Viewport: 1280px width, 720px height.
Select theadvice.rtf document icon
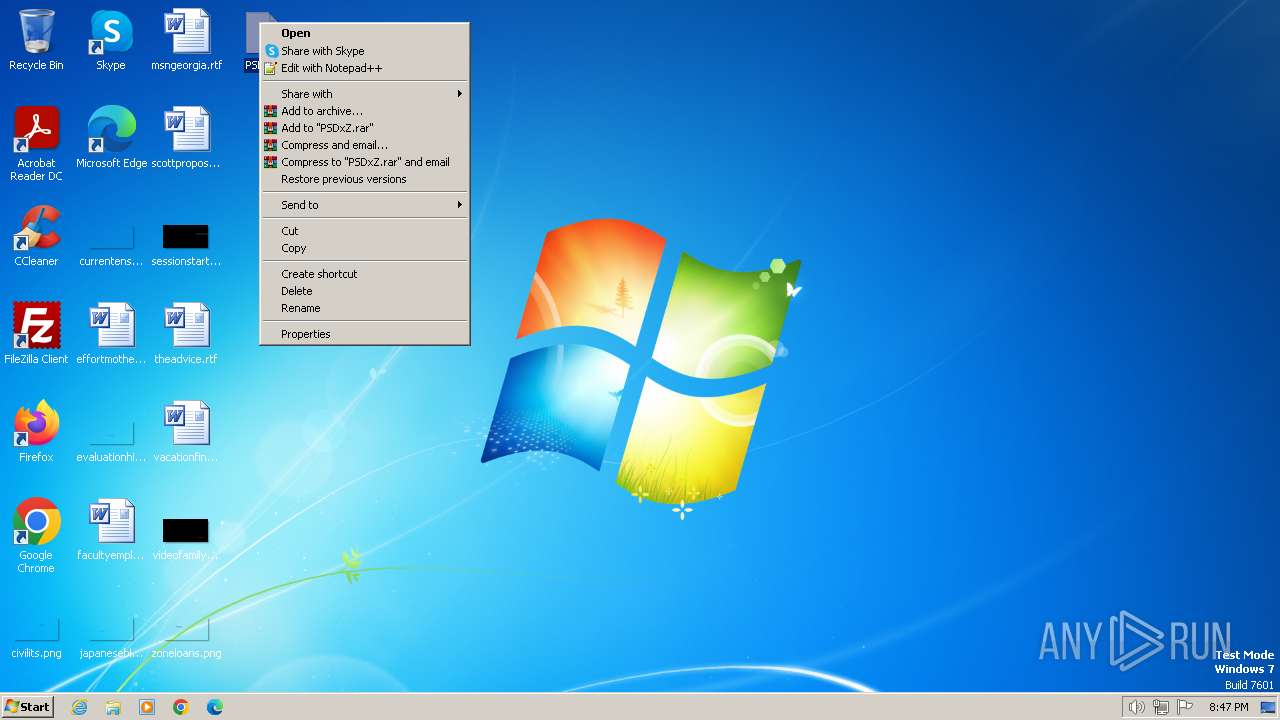coord(186,334)
